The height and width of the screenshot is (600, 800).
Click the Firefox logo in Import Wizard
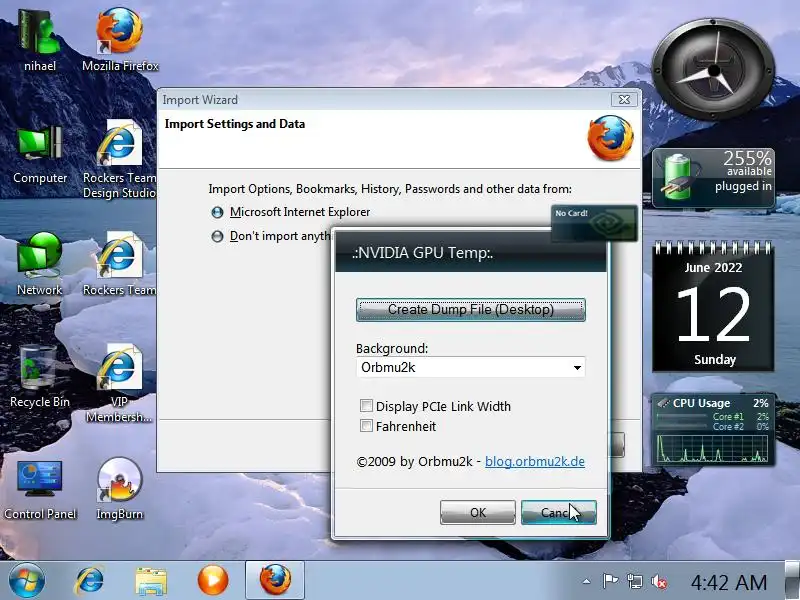[611, 138]
